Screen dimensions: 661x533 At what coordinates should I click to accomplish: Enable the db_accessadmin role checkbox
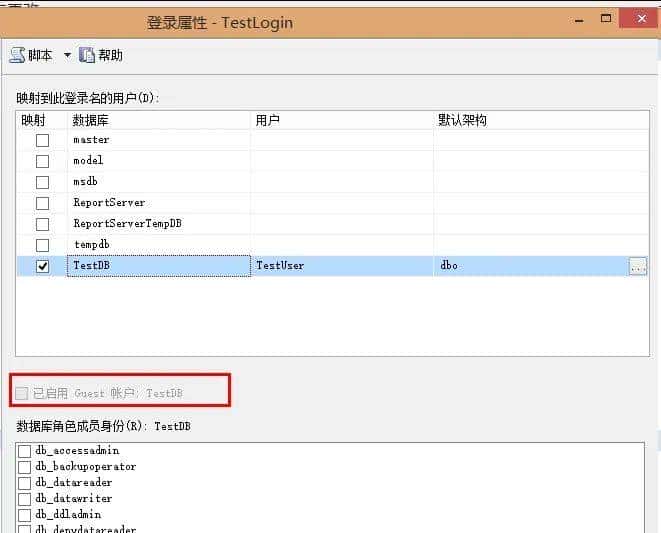(x=24, y=451)
